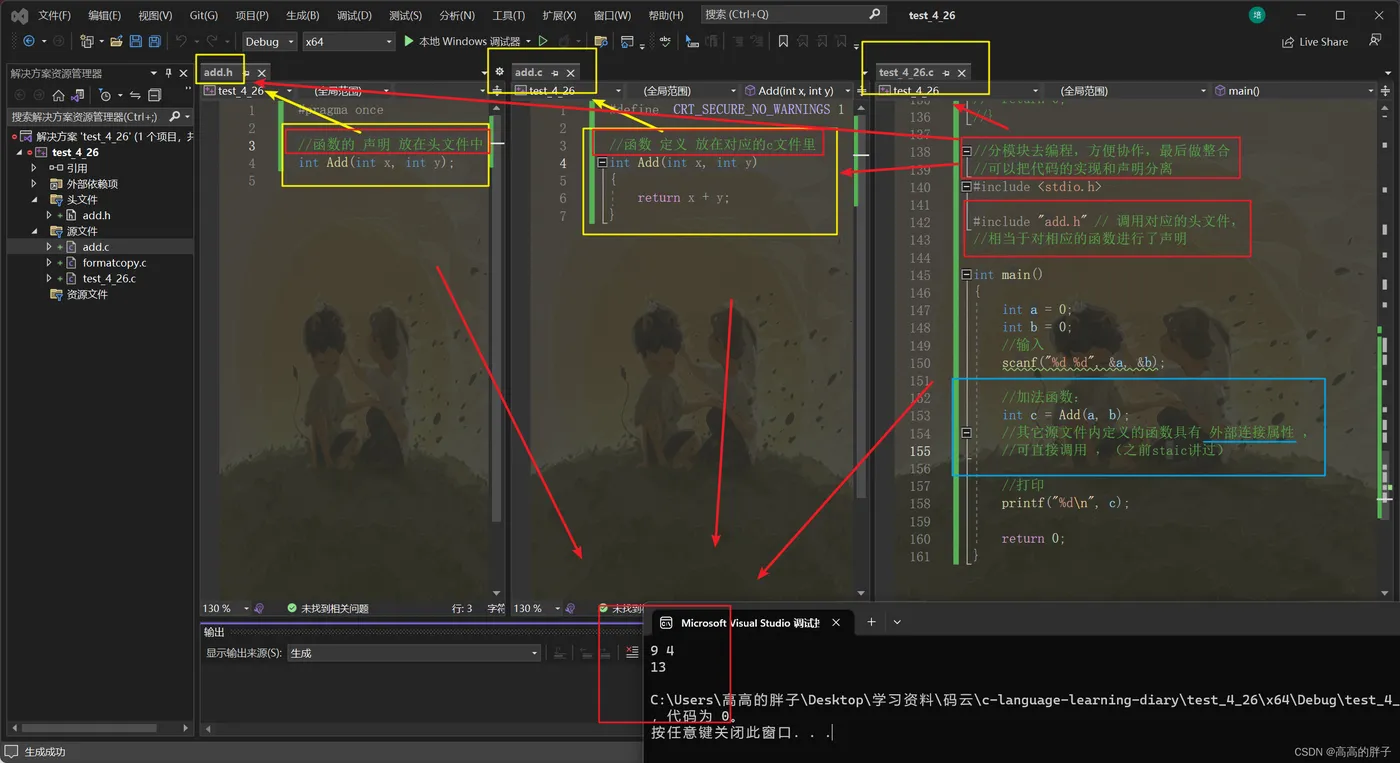Collapse the Add function fold in add.c

click(602, 163)
